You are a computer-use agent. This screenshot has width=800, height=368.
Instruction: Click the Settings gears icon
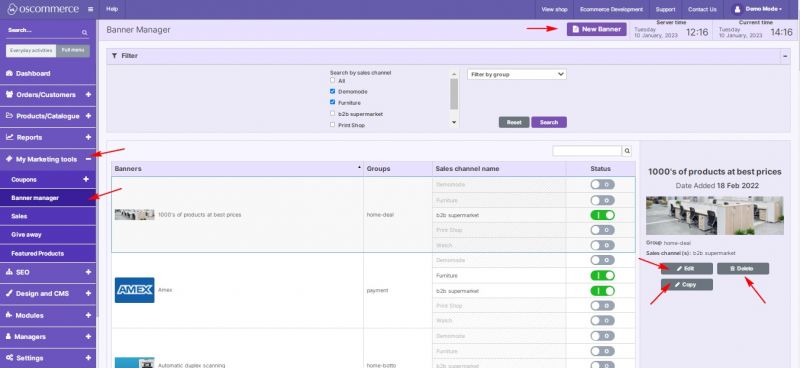[9, 358]
